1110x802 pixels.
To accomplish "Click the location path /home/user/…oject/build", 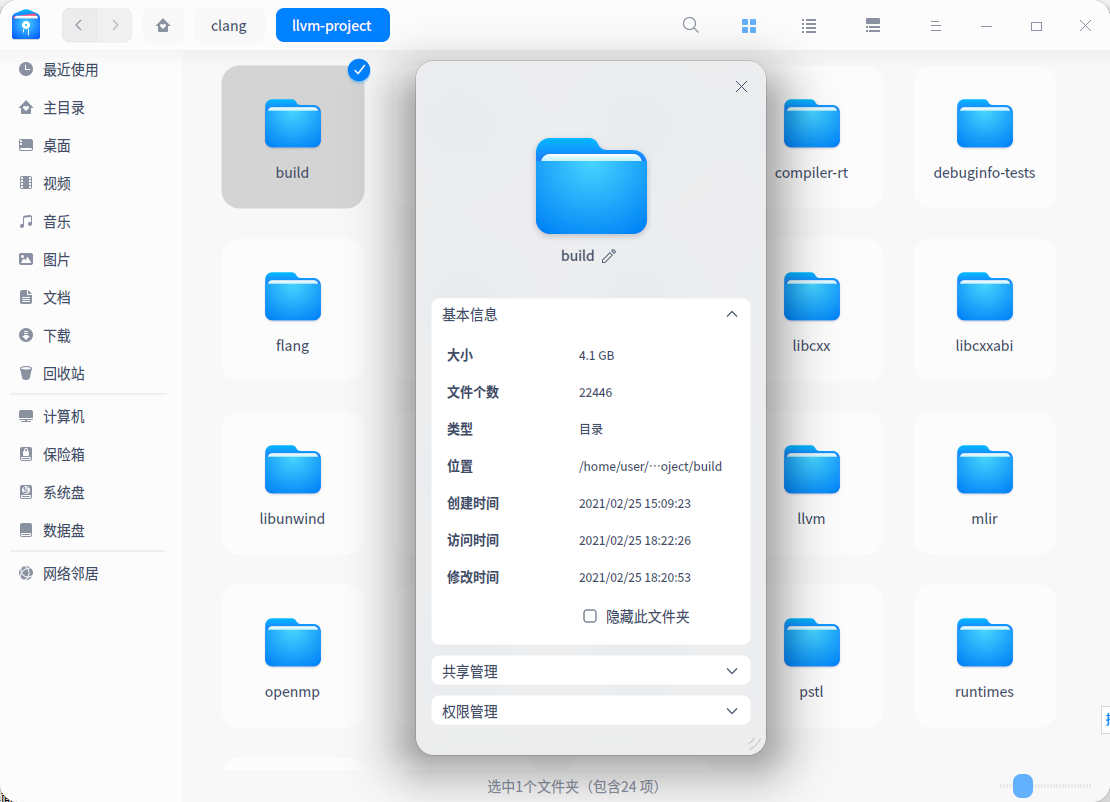I will [x=650, y=466].
